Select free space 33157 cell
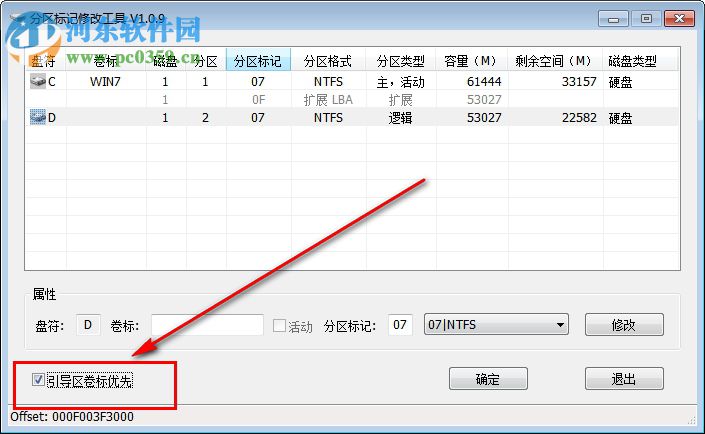This screenshot has height=434, width=705. (579, 81)
